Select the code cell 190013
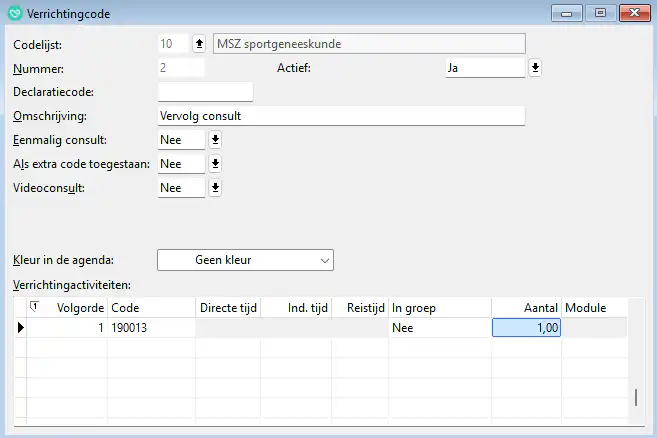 151,328
